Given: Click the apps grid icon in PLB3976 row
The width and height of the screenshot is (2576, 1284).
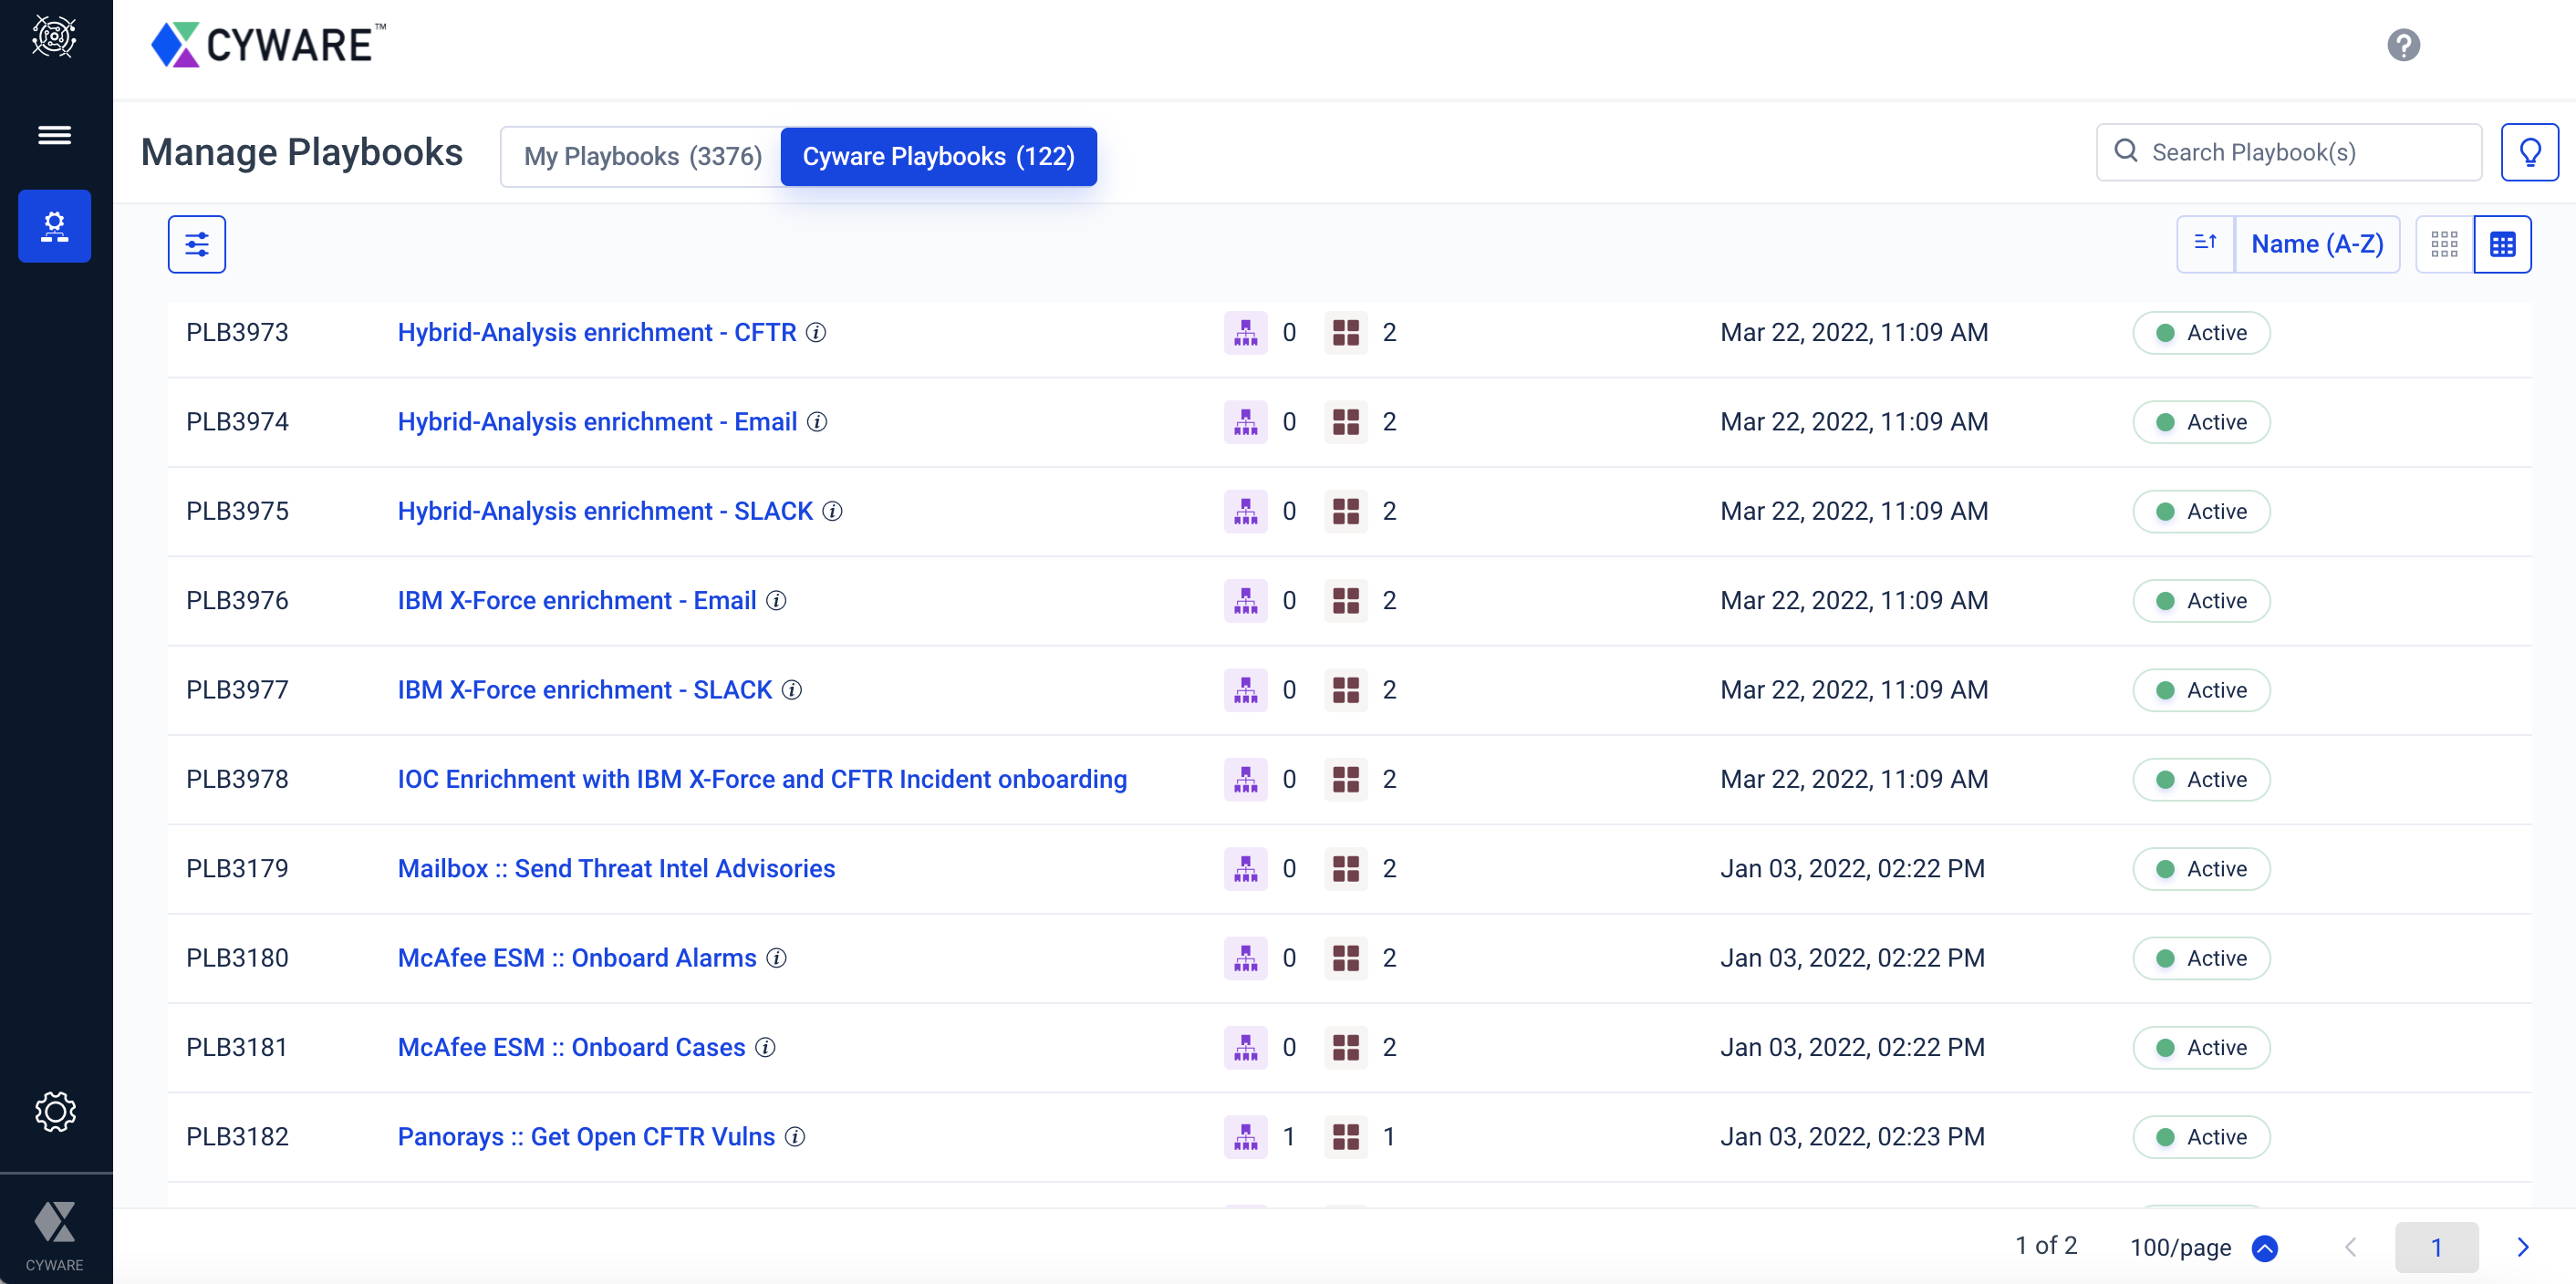Looking at the screenshot, I should [x=1345, y=601].
